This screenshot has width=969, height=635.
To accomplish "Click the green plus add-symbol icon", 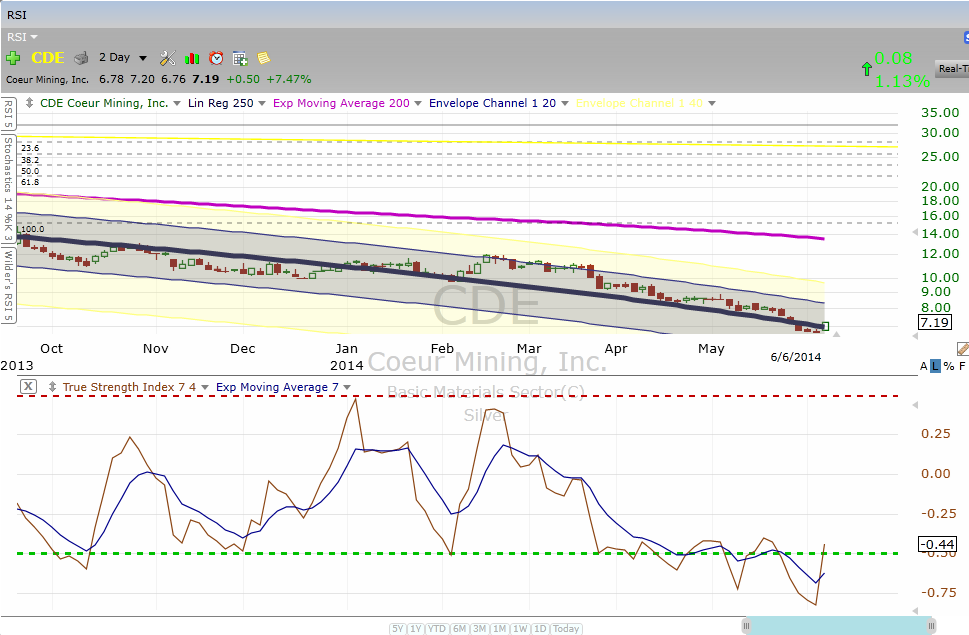I will pyautogui.click(x=13, y=58).
